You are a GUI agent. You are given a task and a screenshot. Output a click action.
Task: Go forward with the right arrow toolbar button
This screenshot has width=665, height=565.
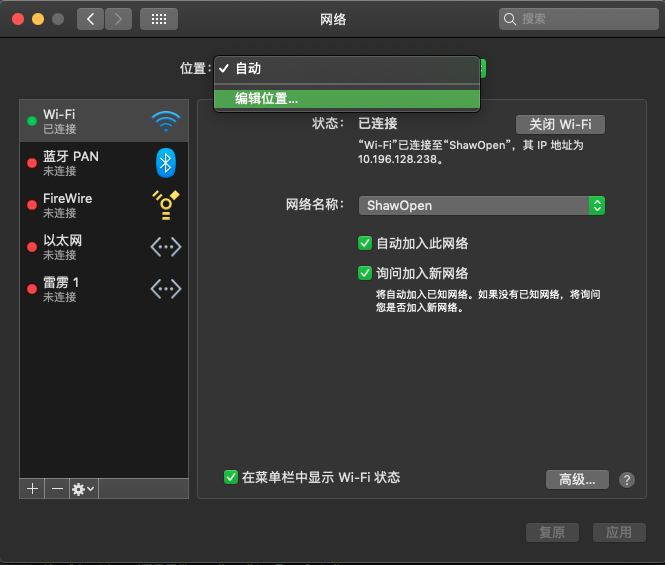(x=118, y=19)
